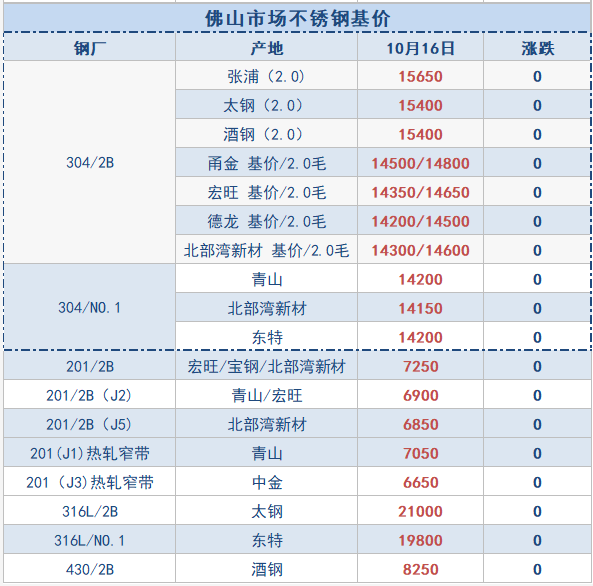Select the 201/2B（J2）grade cell
Image resolution: width=593 pixels, height=586 pixels.
[90, 395]
